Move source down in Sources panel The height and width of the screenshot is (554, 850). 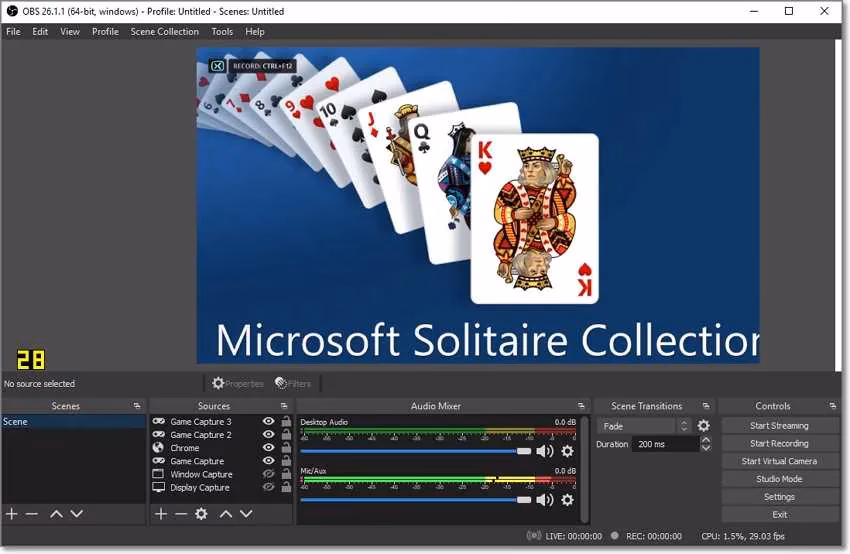tap(246, 513)
